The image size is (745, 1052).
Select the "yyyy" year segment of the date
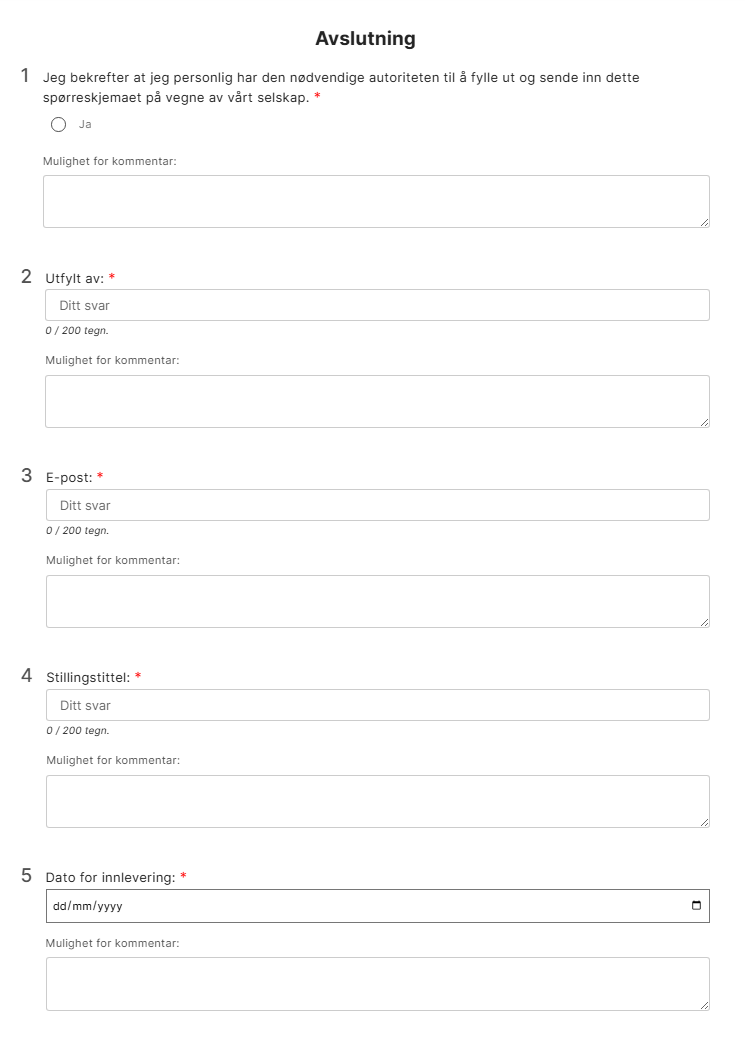107,906
